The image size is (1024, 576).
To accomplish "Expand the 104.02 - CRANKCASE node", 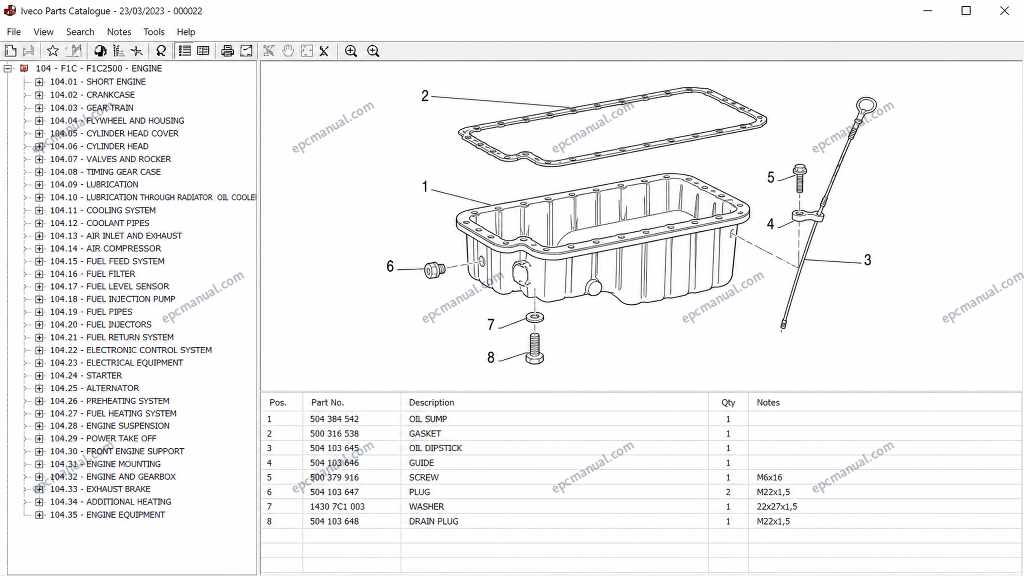I will [x=39, y=95].
